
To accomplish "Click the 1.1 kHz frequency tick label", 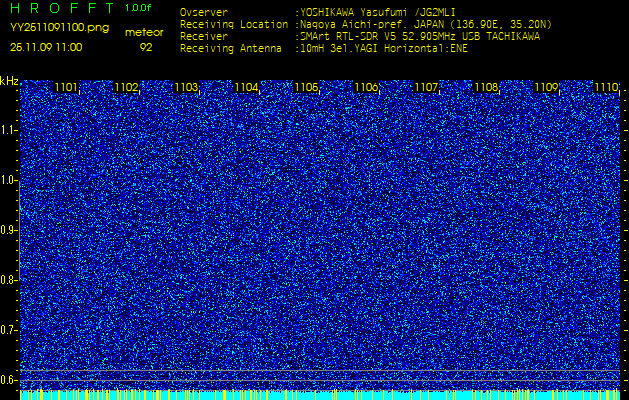I will coord(8,130).
